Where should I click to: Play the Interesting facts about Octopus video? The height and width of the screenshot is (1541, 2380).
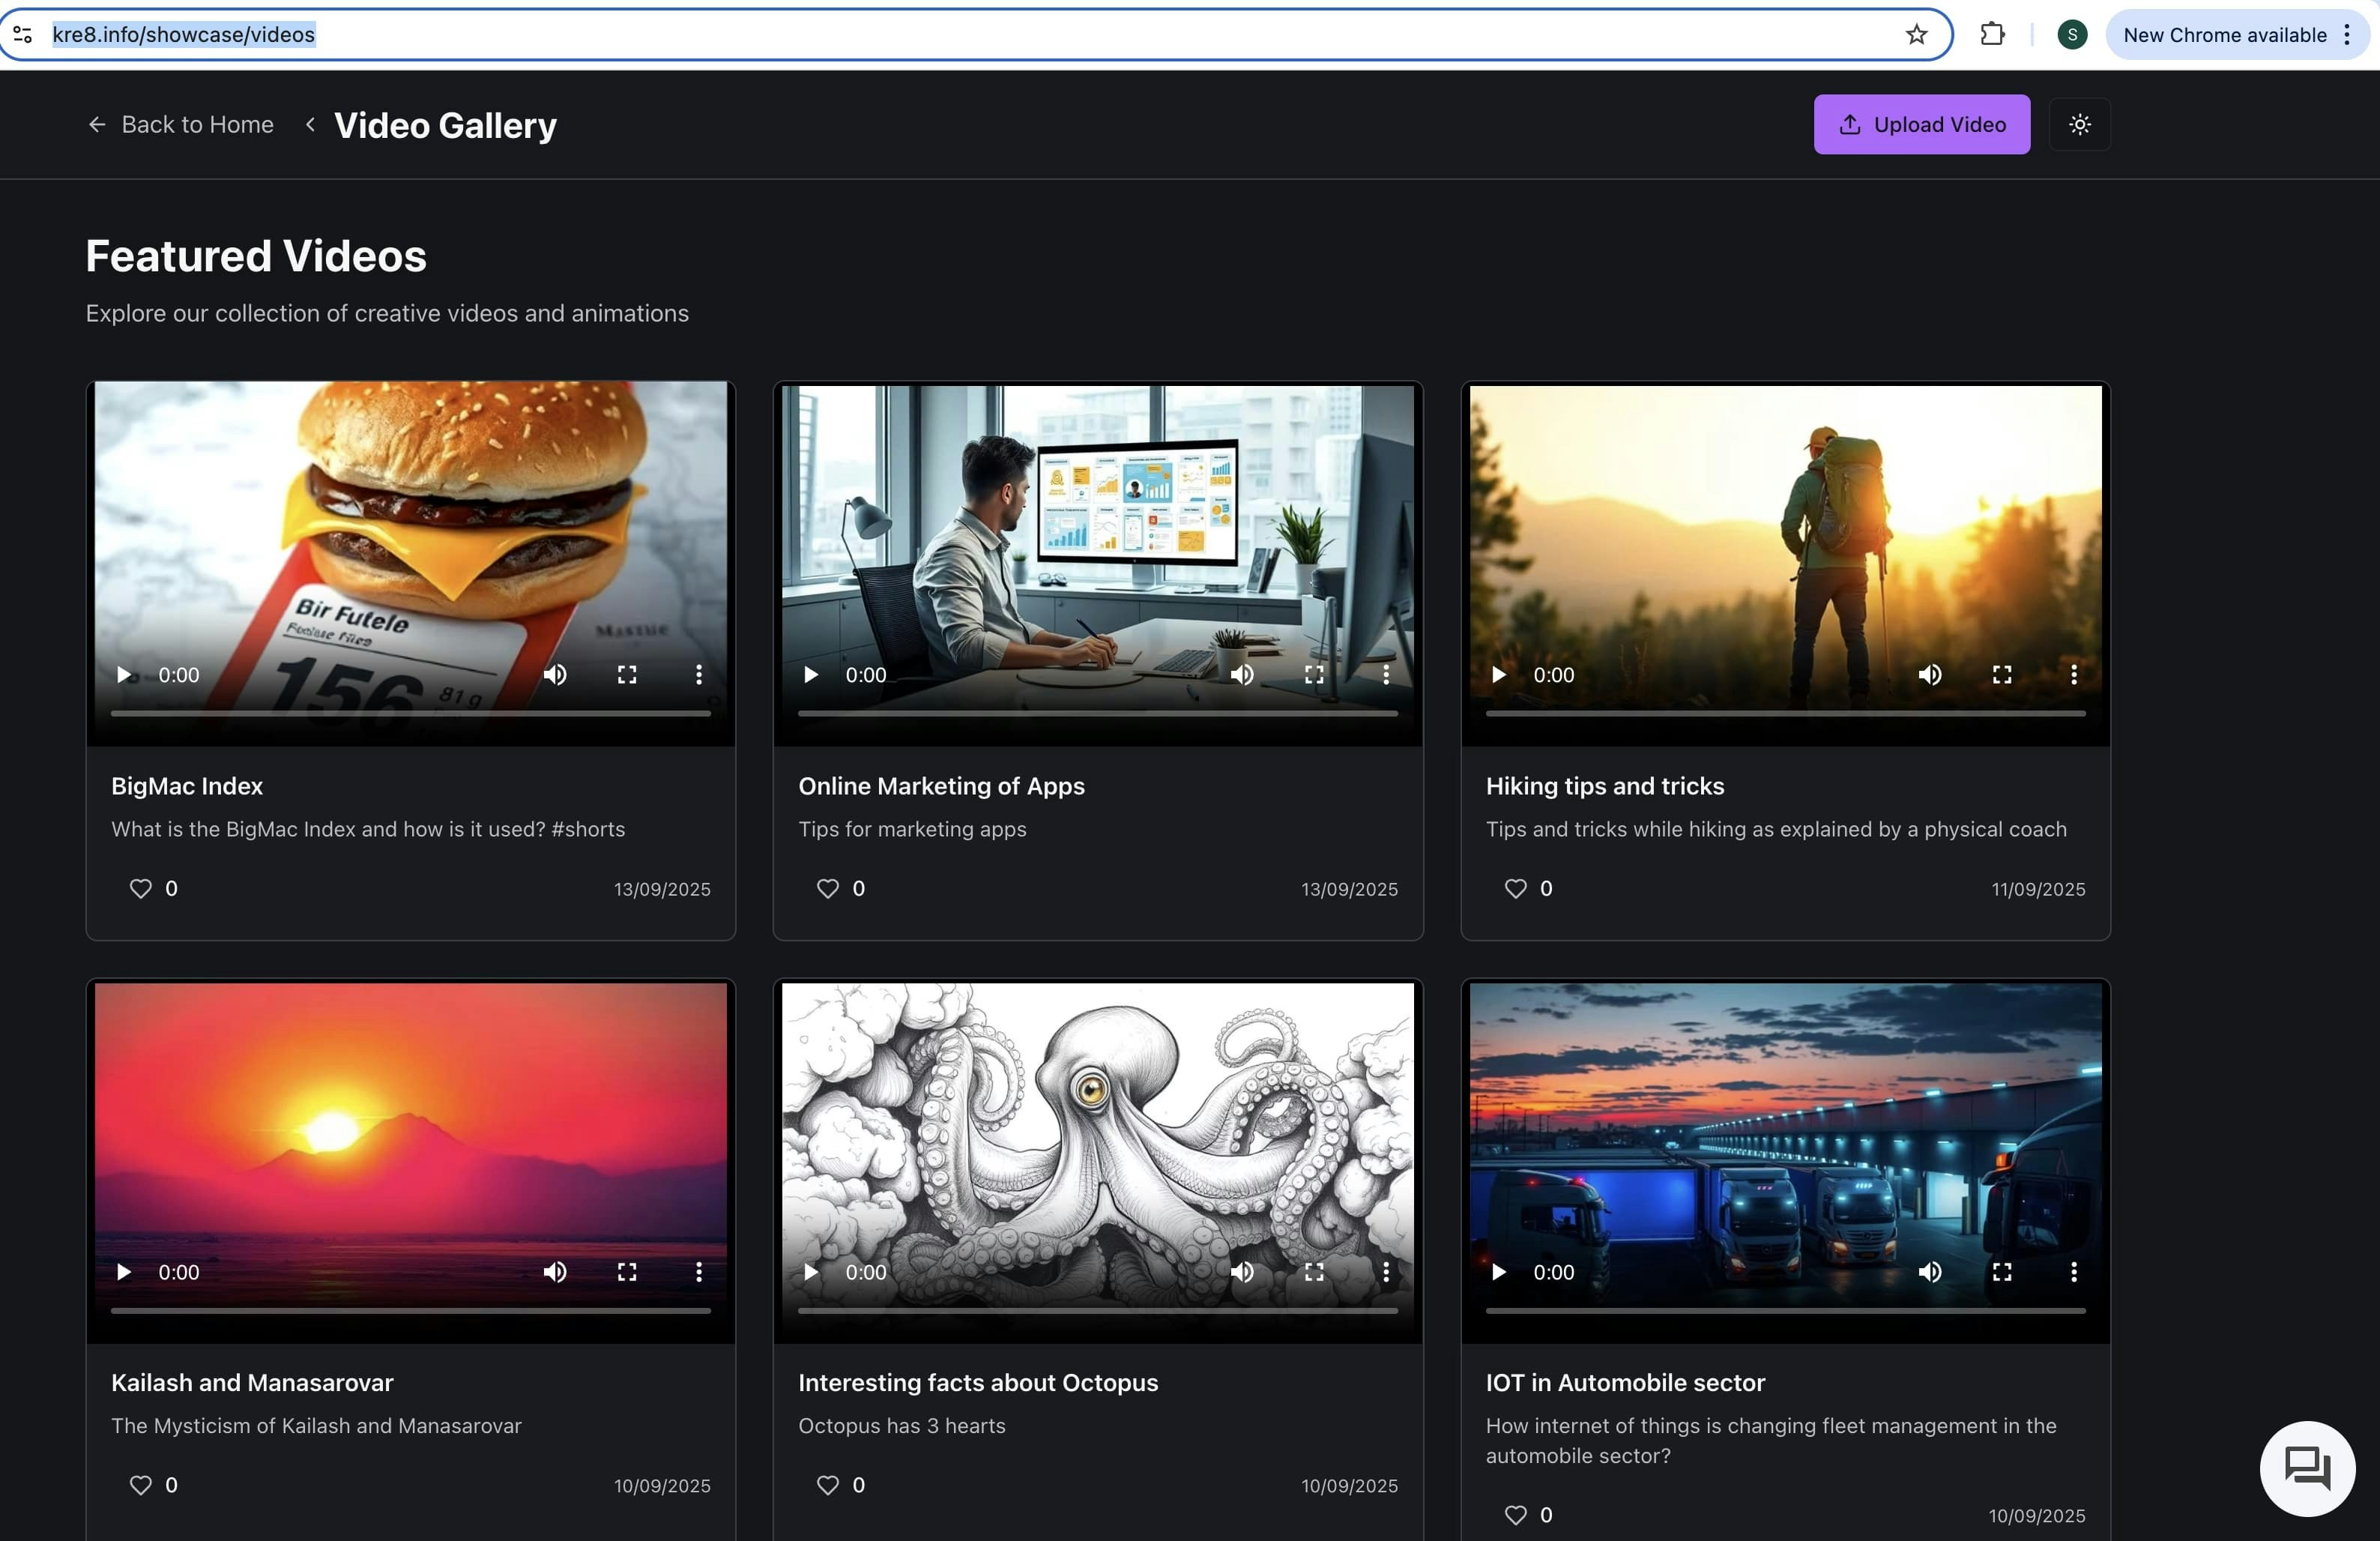click(810, 1272)
